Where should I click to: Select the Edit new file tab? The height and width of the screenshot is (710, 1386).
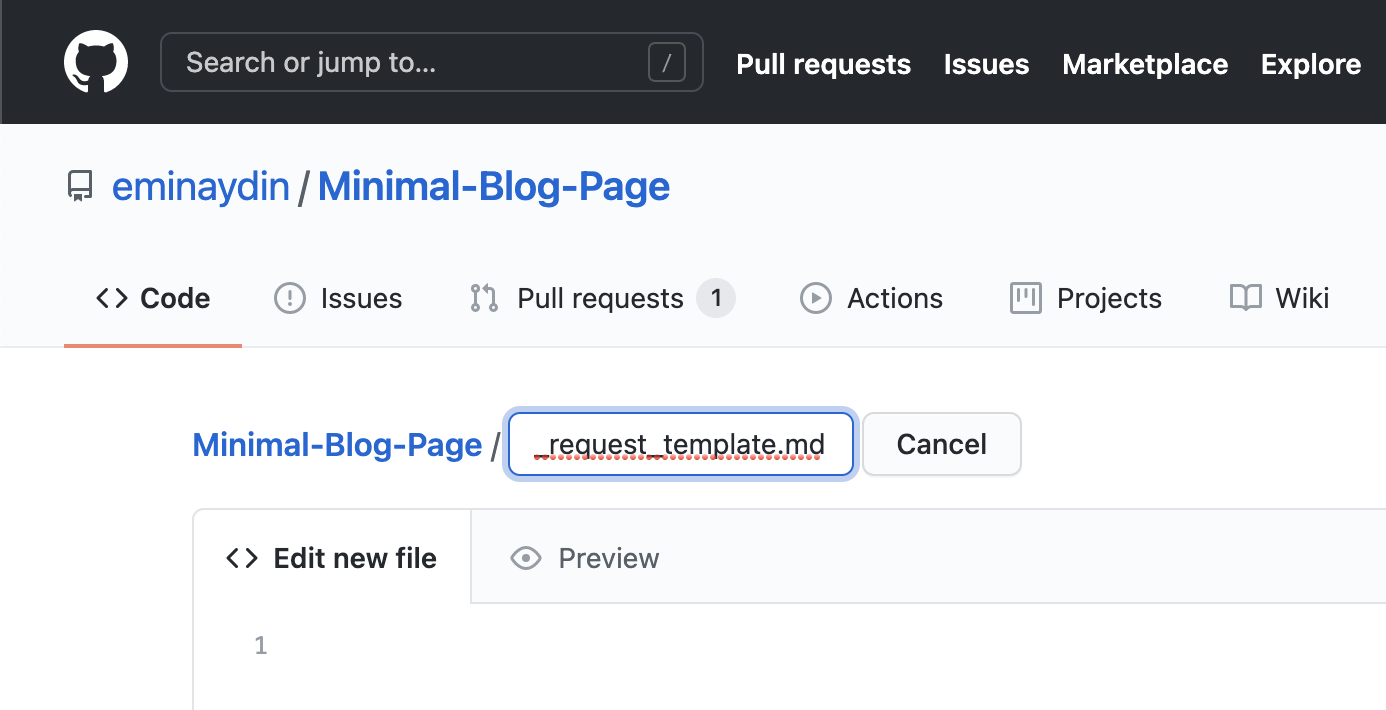coord(332,557)
